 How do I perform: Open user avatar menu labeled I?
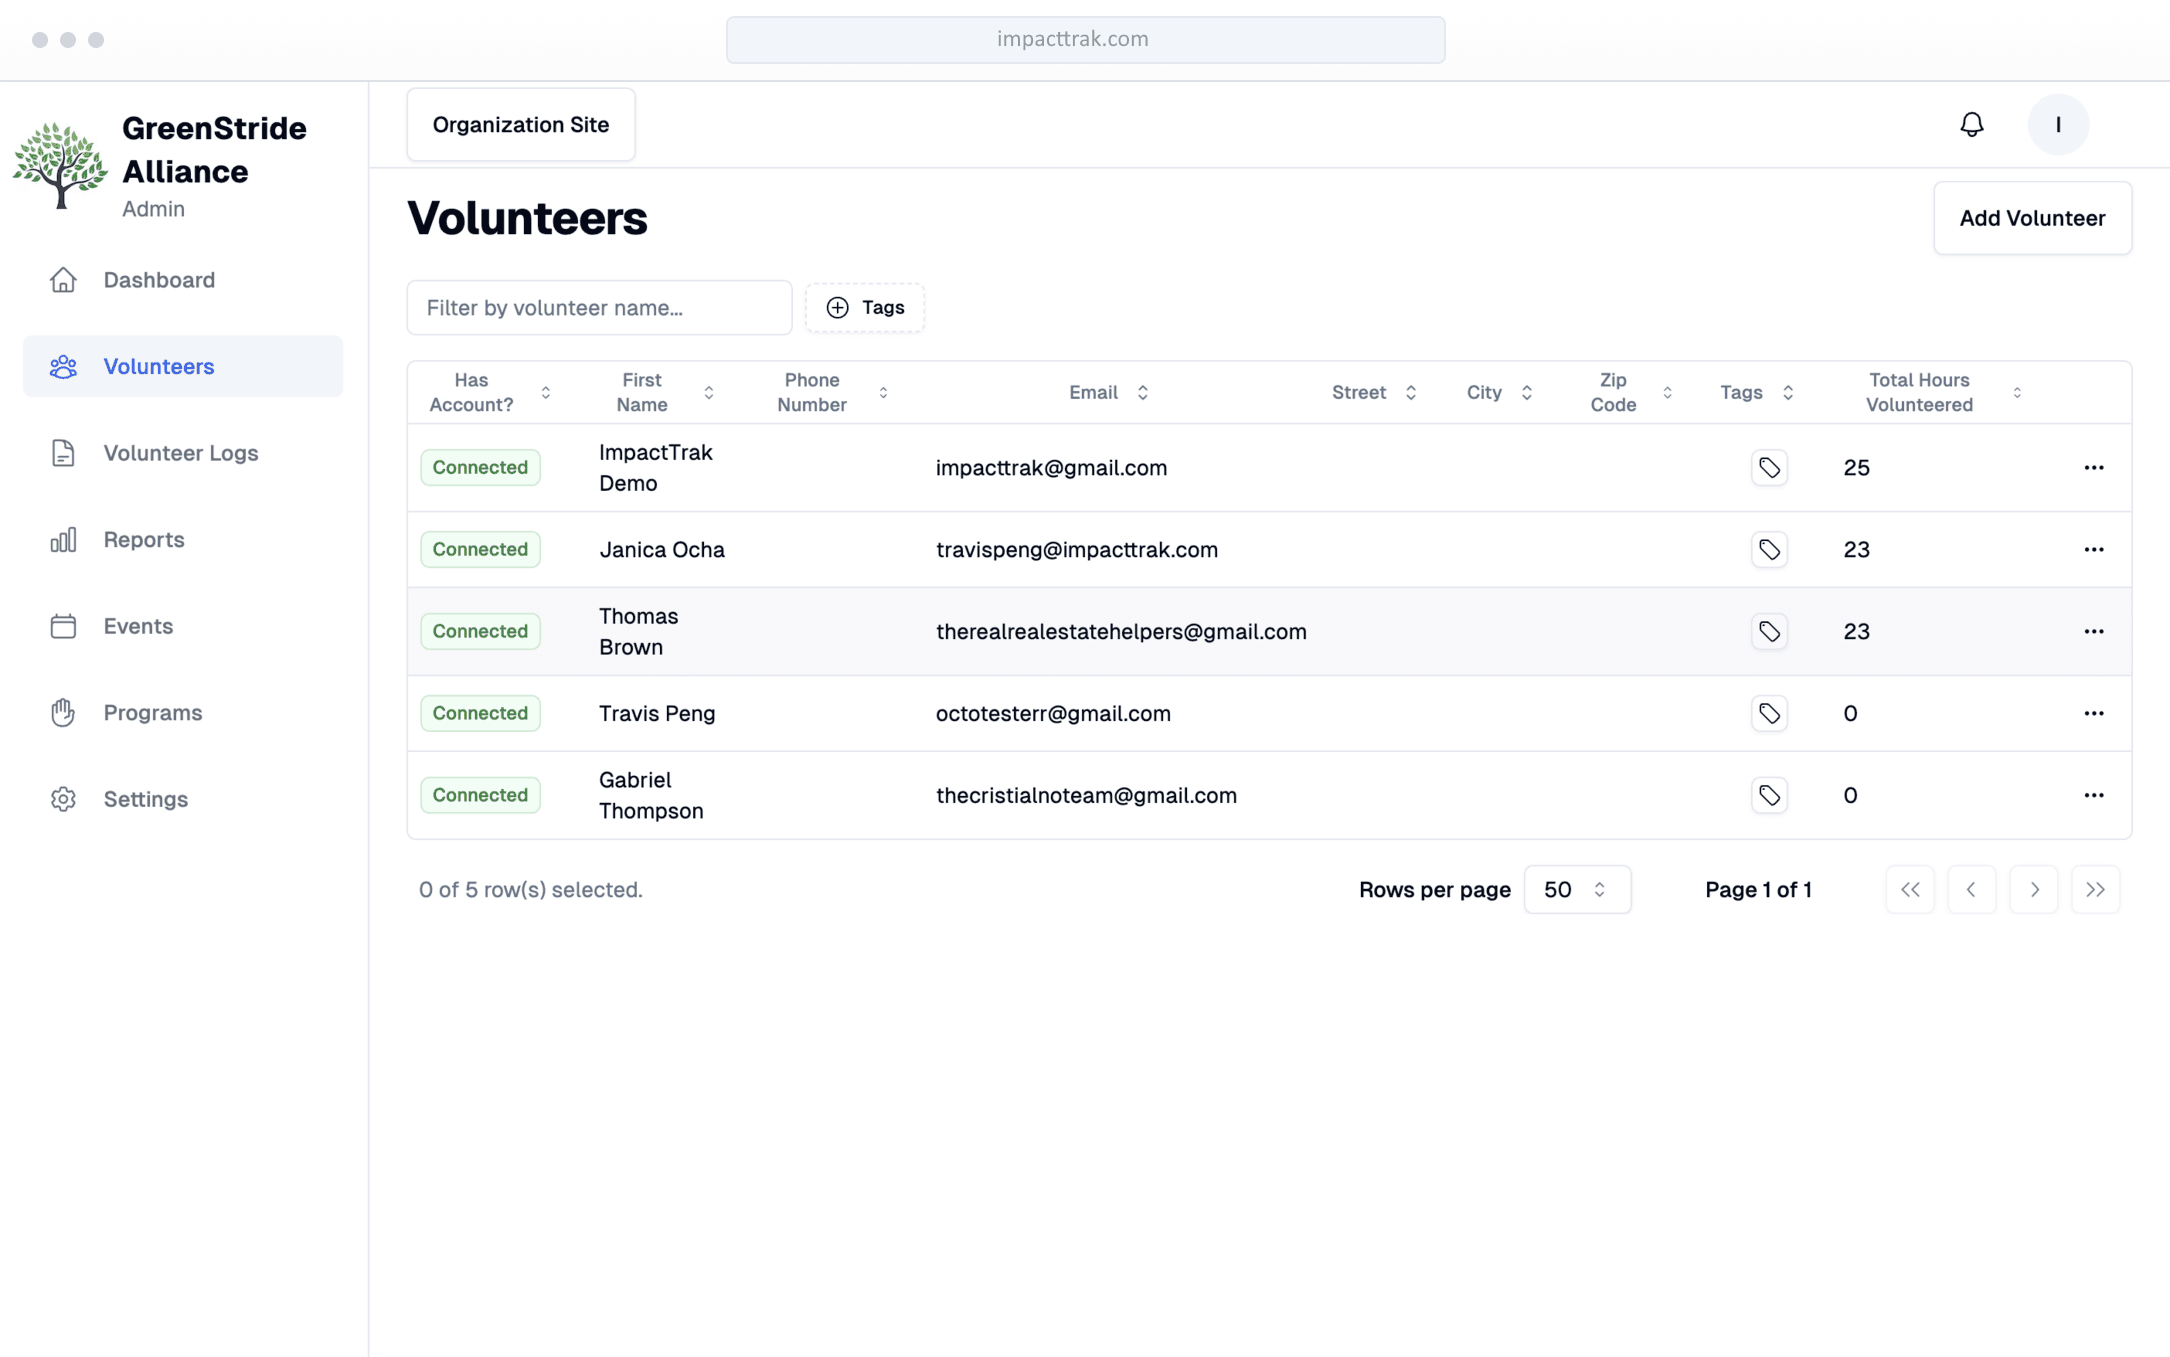coord(2057,125)
